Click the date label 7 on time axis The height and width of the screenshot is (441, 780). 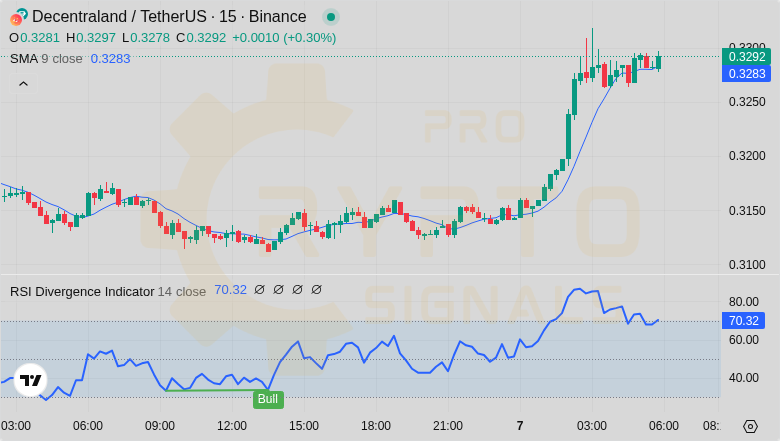tap(520, 426)
